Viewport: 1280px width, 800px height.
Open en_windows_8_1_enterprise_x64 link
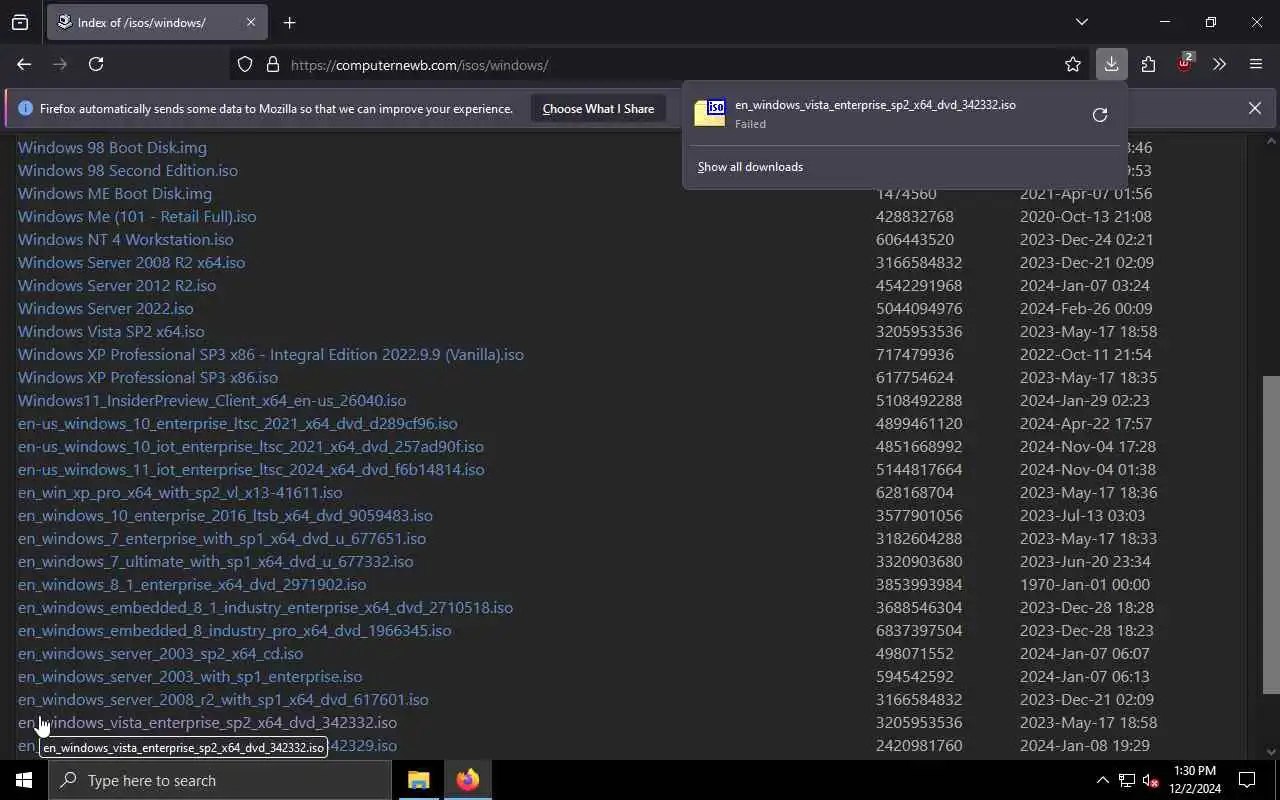(x=192, y=584)
